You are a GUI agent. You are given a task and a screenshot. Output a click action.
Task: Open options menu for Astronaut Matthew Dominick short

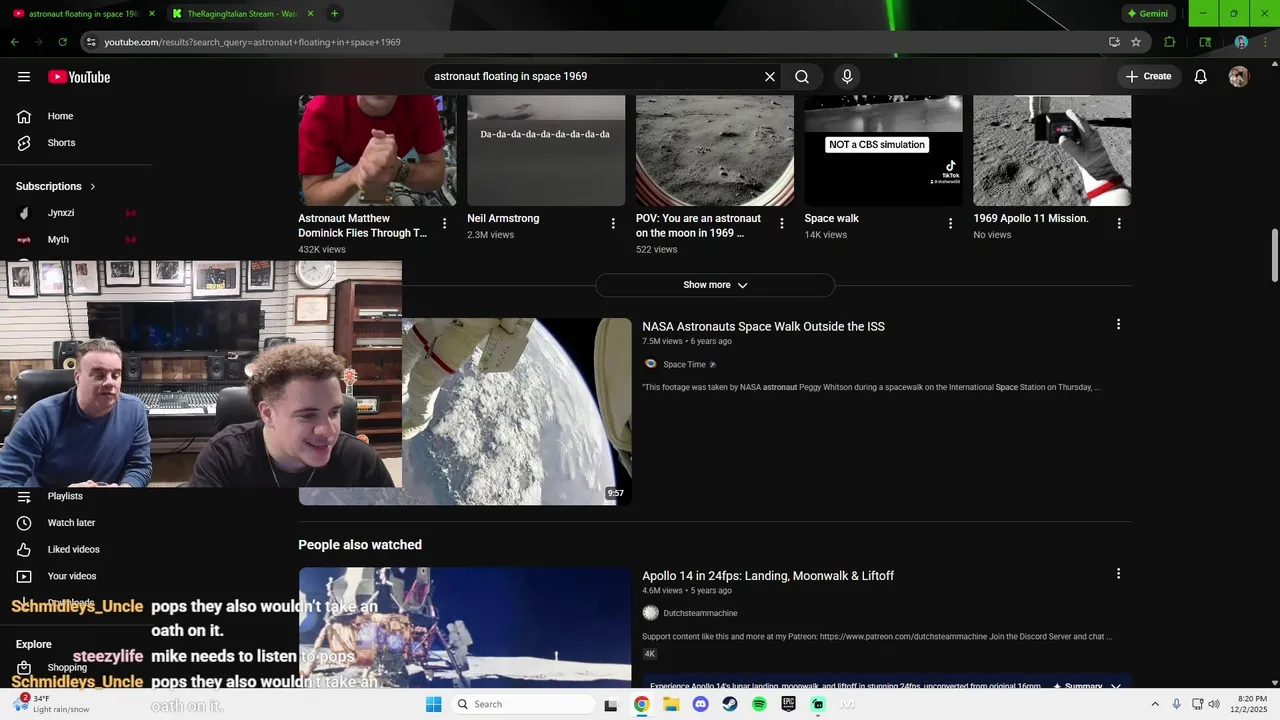pyautogui.click(x=445, y=224)
